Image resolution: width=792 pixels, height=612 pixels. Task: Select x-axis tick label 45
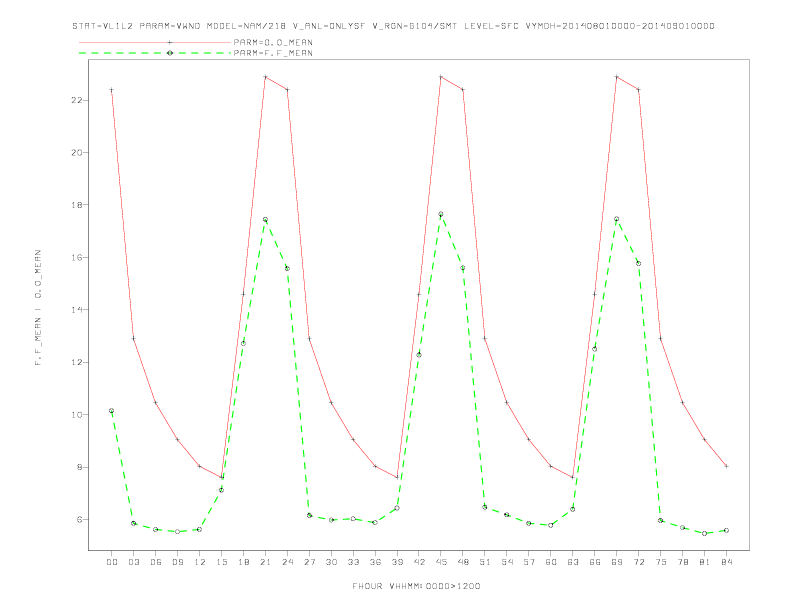click(x=441, y=562)
